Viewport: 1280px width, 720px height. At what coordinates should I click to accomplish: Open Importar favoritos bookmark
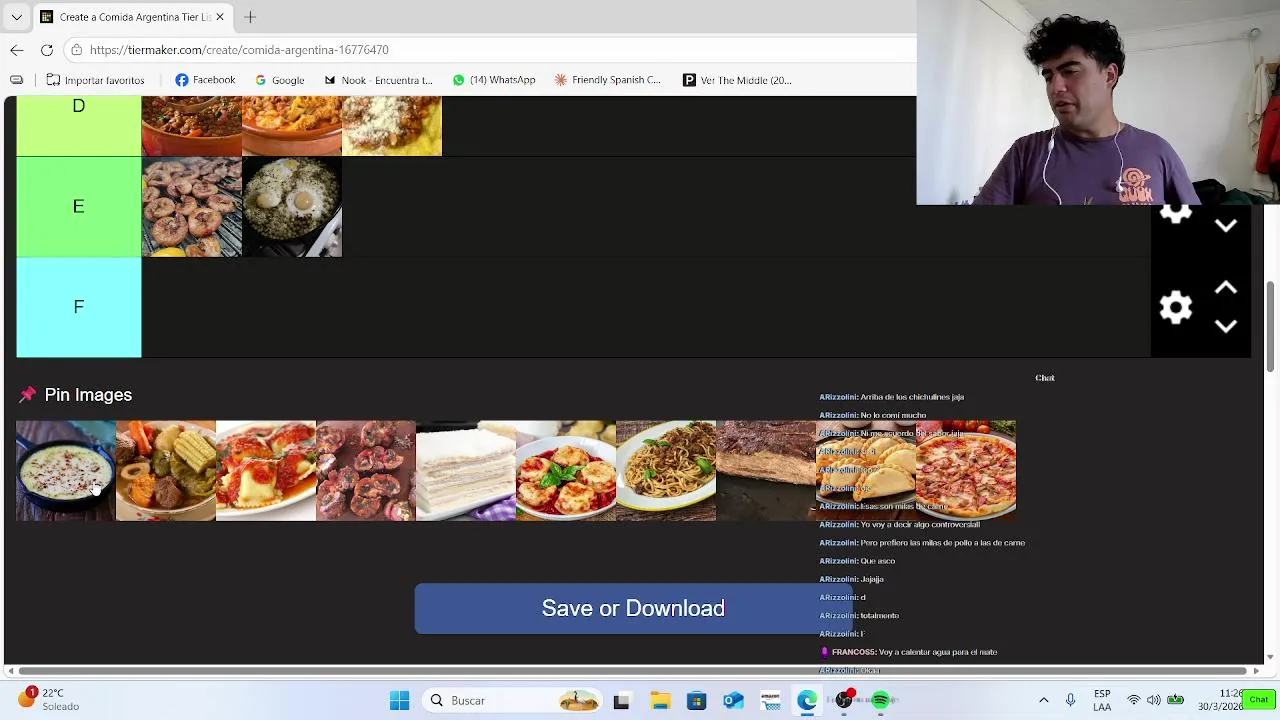(x=95, y=80)
